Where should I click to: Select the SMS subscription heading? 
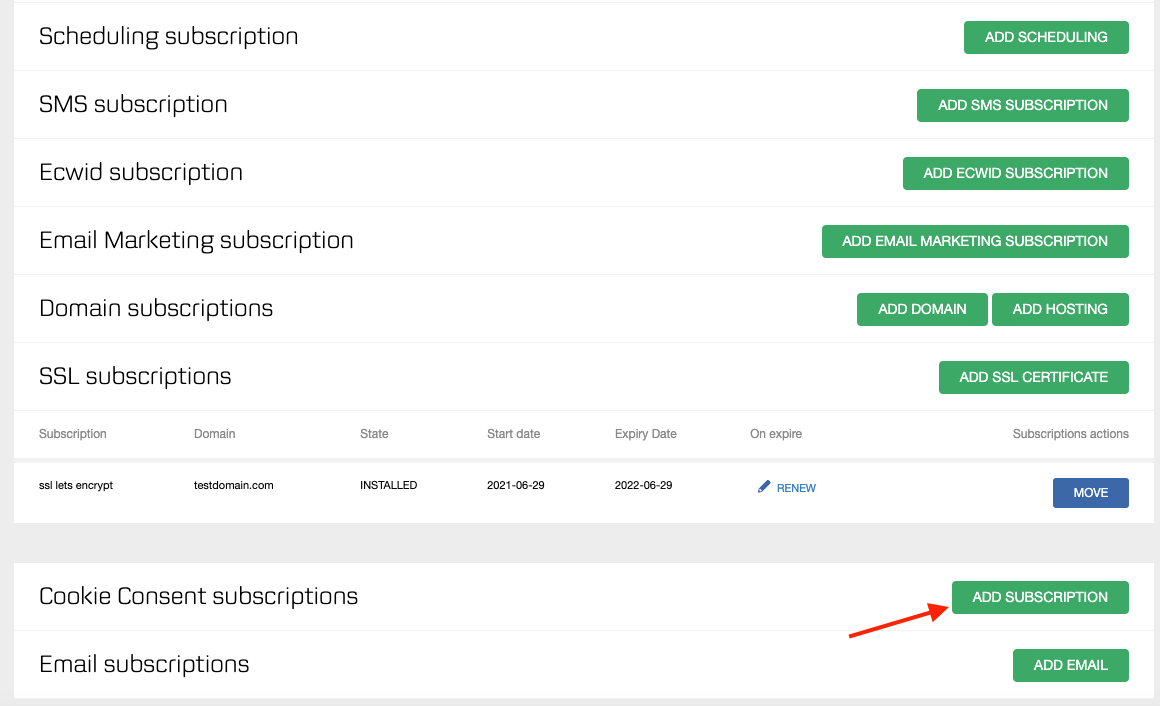[133, 104]
